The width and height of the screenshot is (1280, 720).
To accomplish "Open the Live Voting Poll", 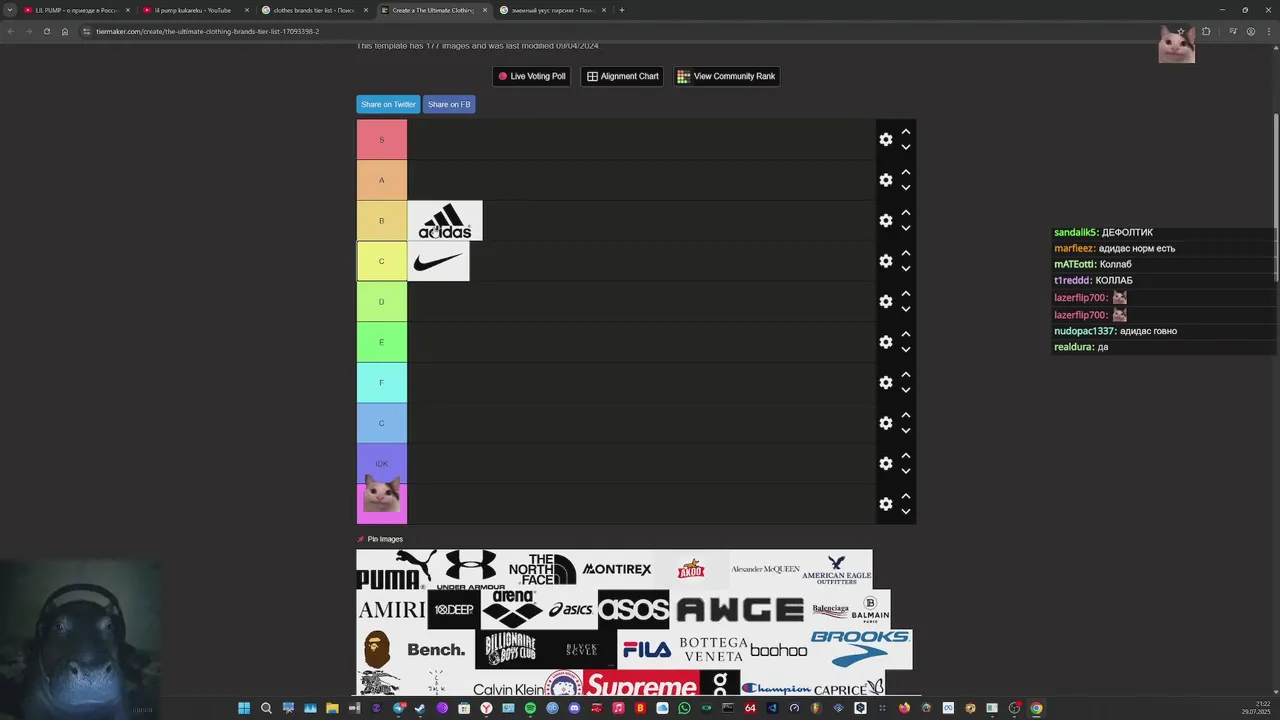I will pyautogui.click(x=532, y=76).
